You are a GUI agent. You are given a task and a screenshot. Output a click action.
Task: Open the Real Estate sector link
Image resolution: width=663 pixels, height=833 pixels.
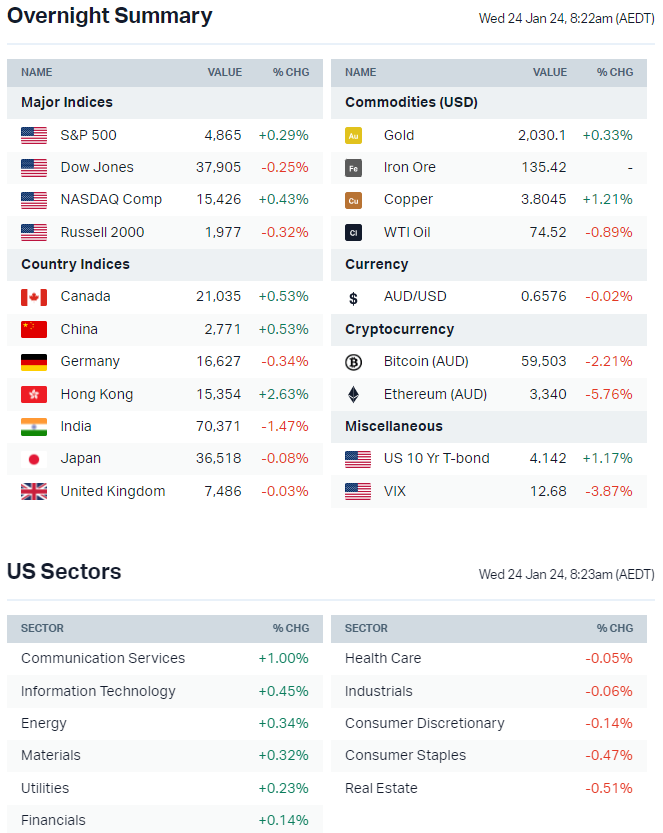(x=381, y=788)
